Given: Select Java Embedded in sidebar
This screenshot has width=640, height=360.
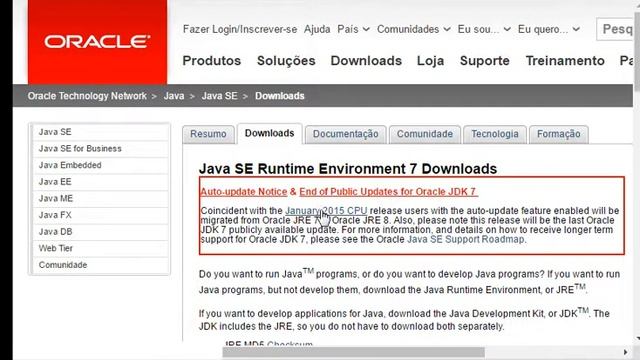Looking at the screenshot, I should [100, 165].
